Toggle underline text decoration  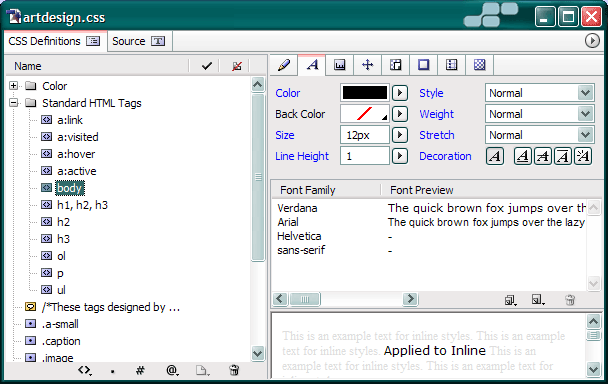pyautogui.click(x=523, y=156)
